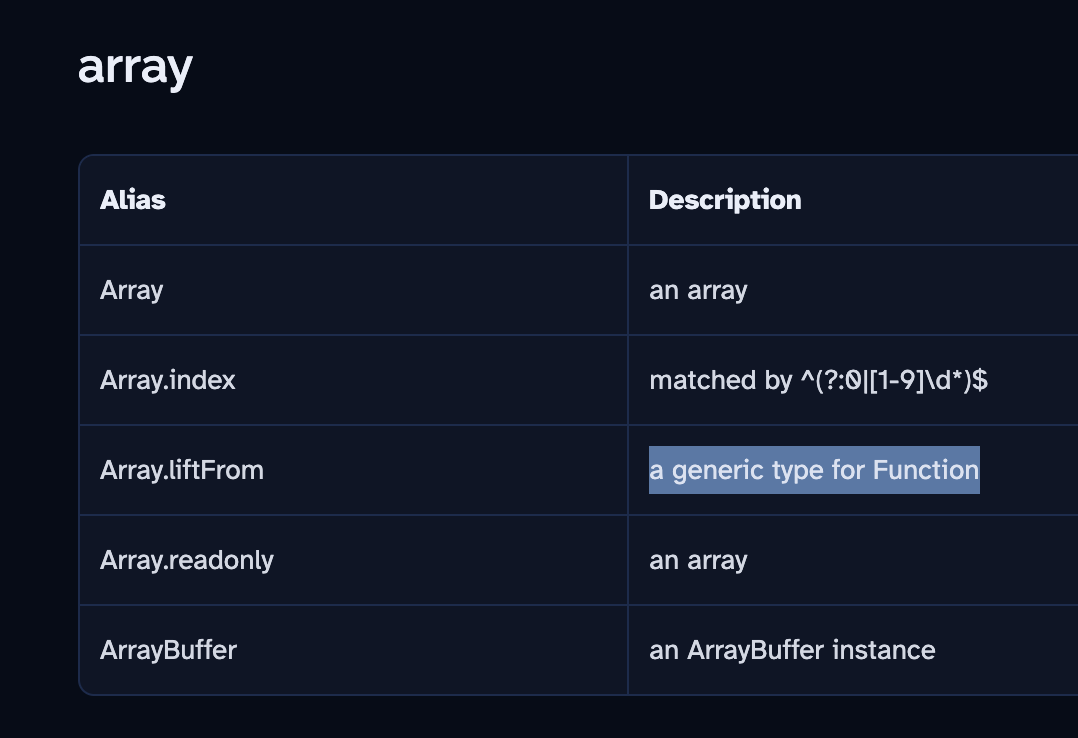This screenshot has width=1078, height=738.
Task: Click the Array.liftFrom alias name
Action: [x=182, y=470]
